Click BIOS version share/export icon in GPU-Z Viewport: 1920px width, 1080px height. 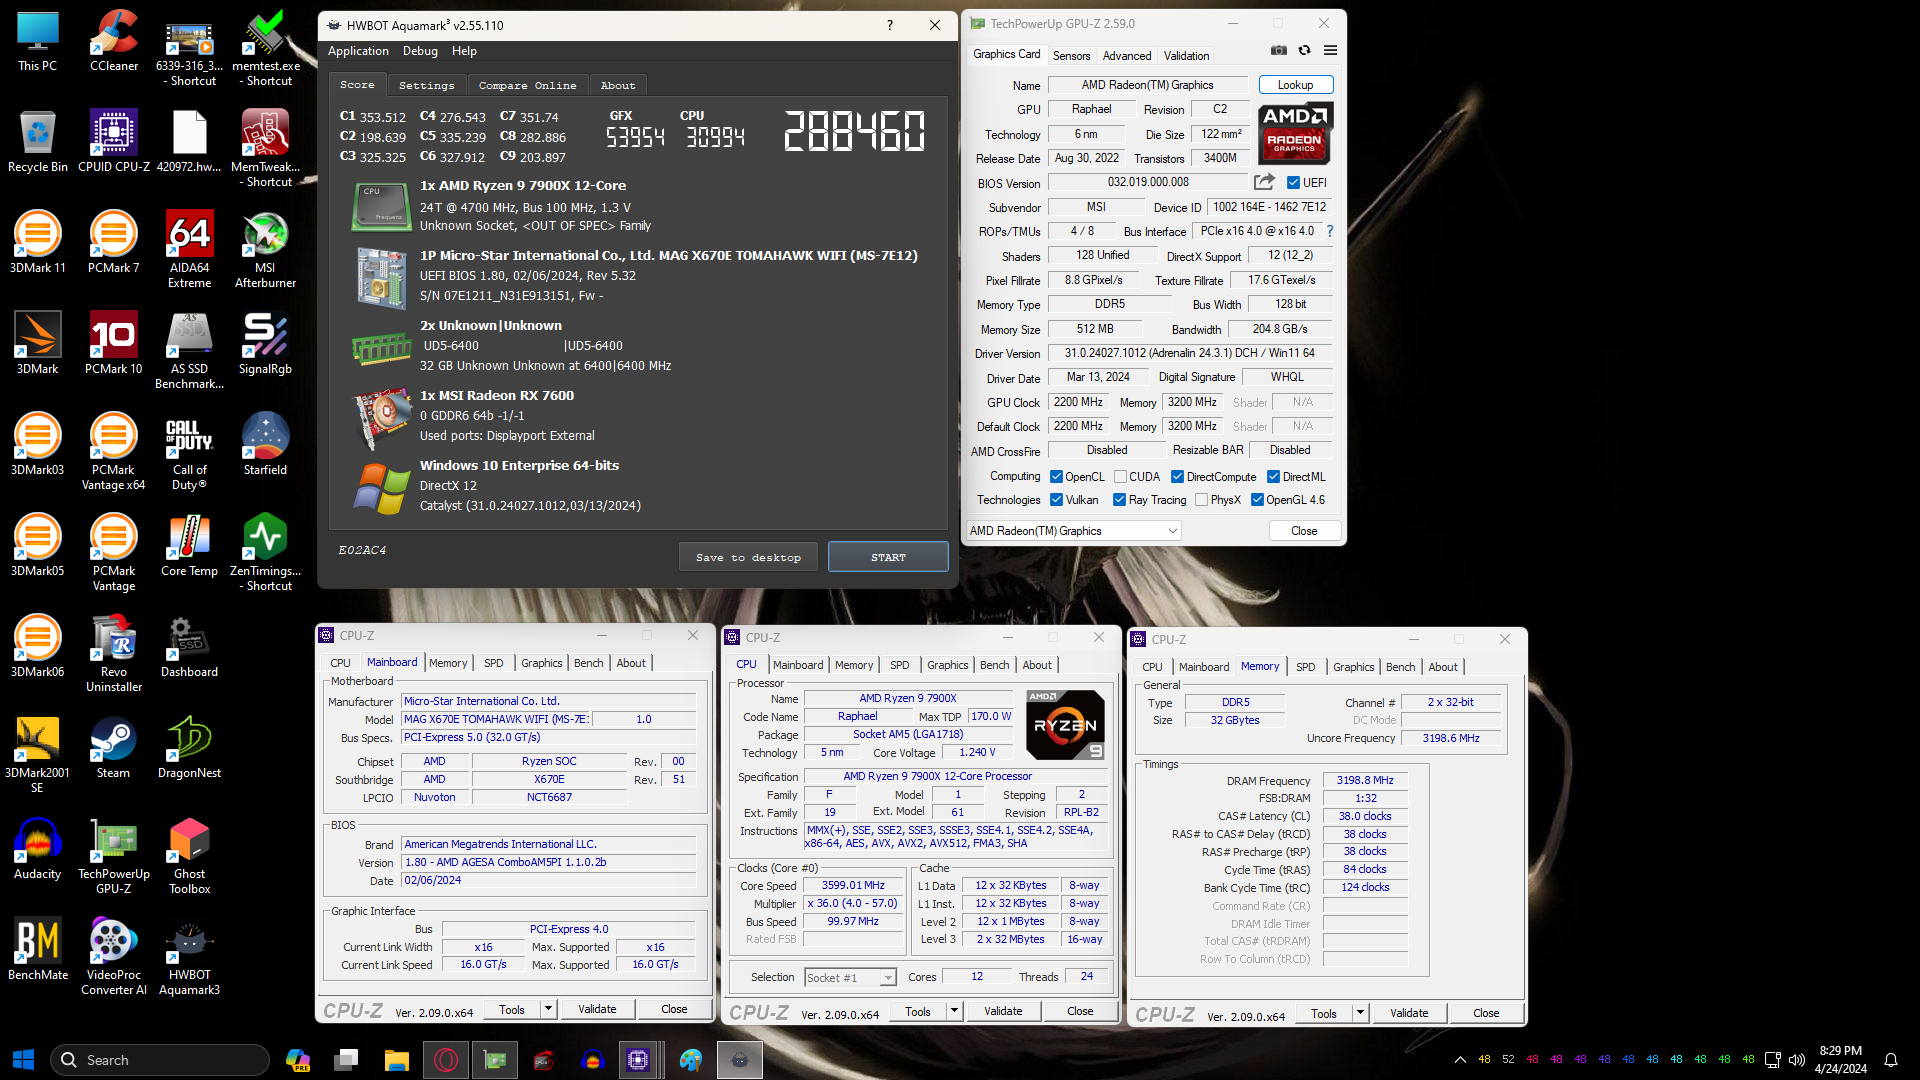coord(1264,182)
